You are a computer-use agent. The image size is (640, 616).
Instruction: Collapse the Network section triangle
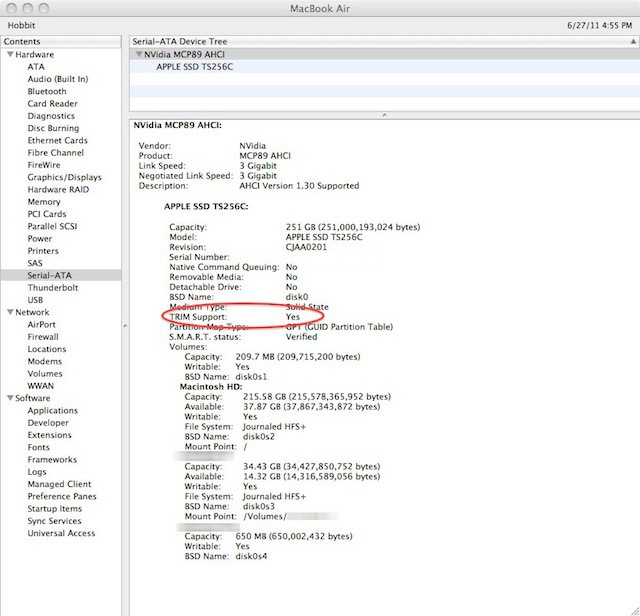click(9, 312)
